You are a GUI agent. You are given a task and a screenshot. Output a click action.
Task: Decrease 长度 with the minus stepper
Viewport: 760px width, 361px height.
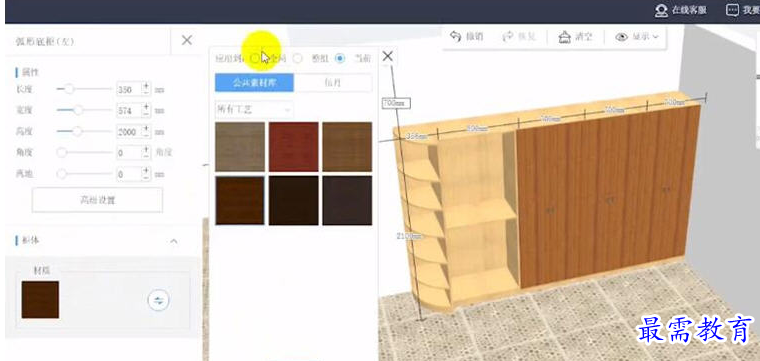[x=146, y=93]
